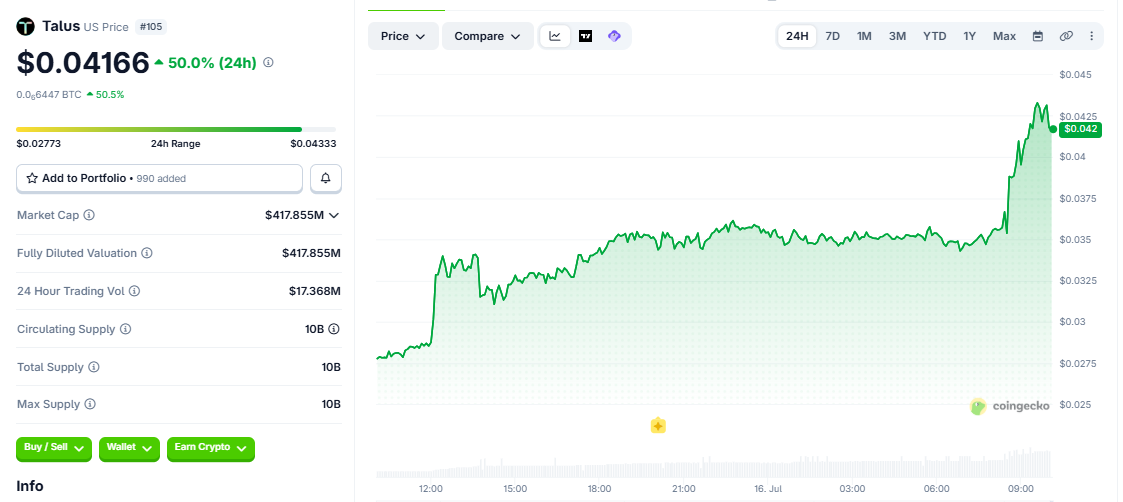Select the Max time range tab
1123x502 pixels.
point(1004,36)
